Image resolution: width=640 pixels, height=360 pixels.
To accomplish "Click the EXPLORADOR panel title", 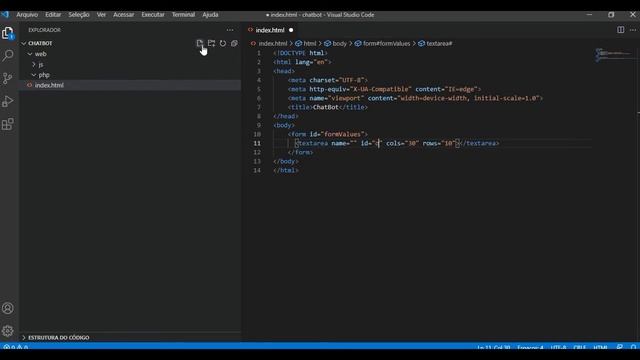I will (x=44, y=30).
